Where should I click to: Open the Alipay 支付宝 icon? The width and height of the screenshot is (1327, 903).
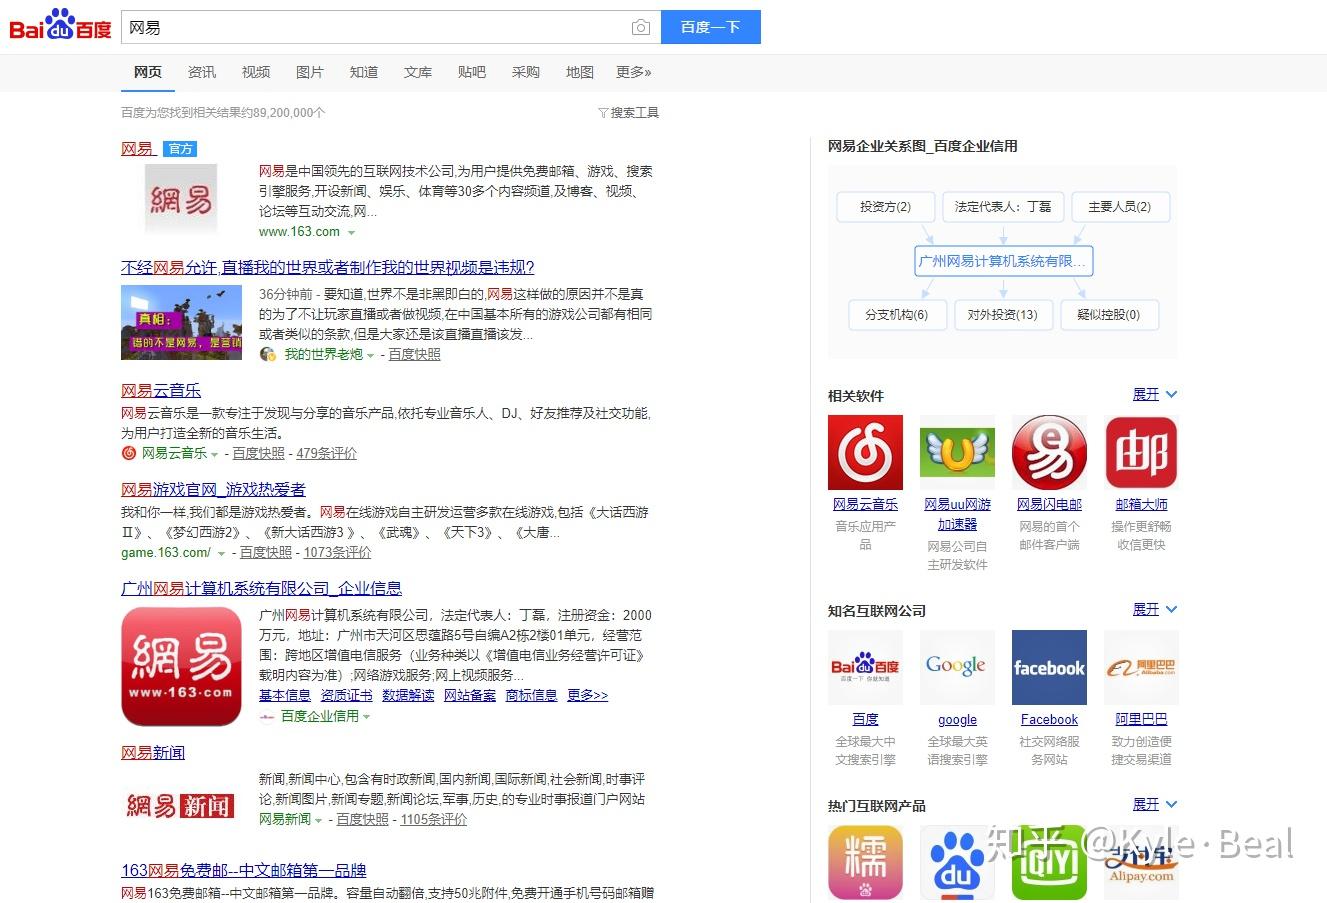click(x=1141, y=861)
